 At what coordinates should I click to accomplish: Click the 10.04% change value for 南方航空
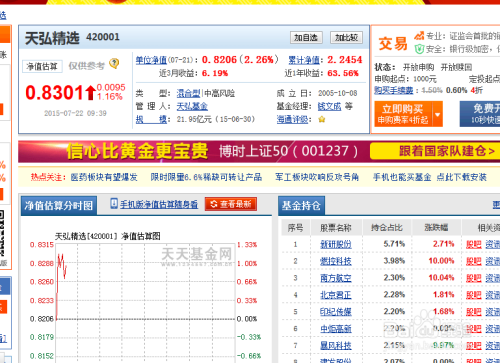(x=441, y=278)
